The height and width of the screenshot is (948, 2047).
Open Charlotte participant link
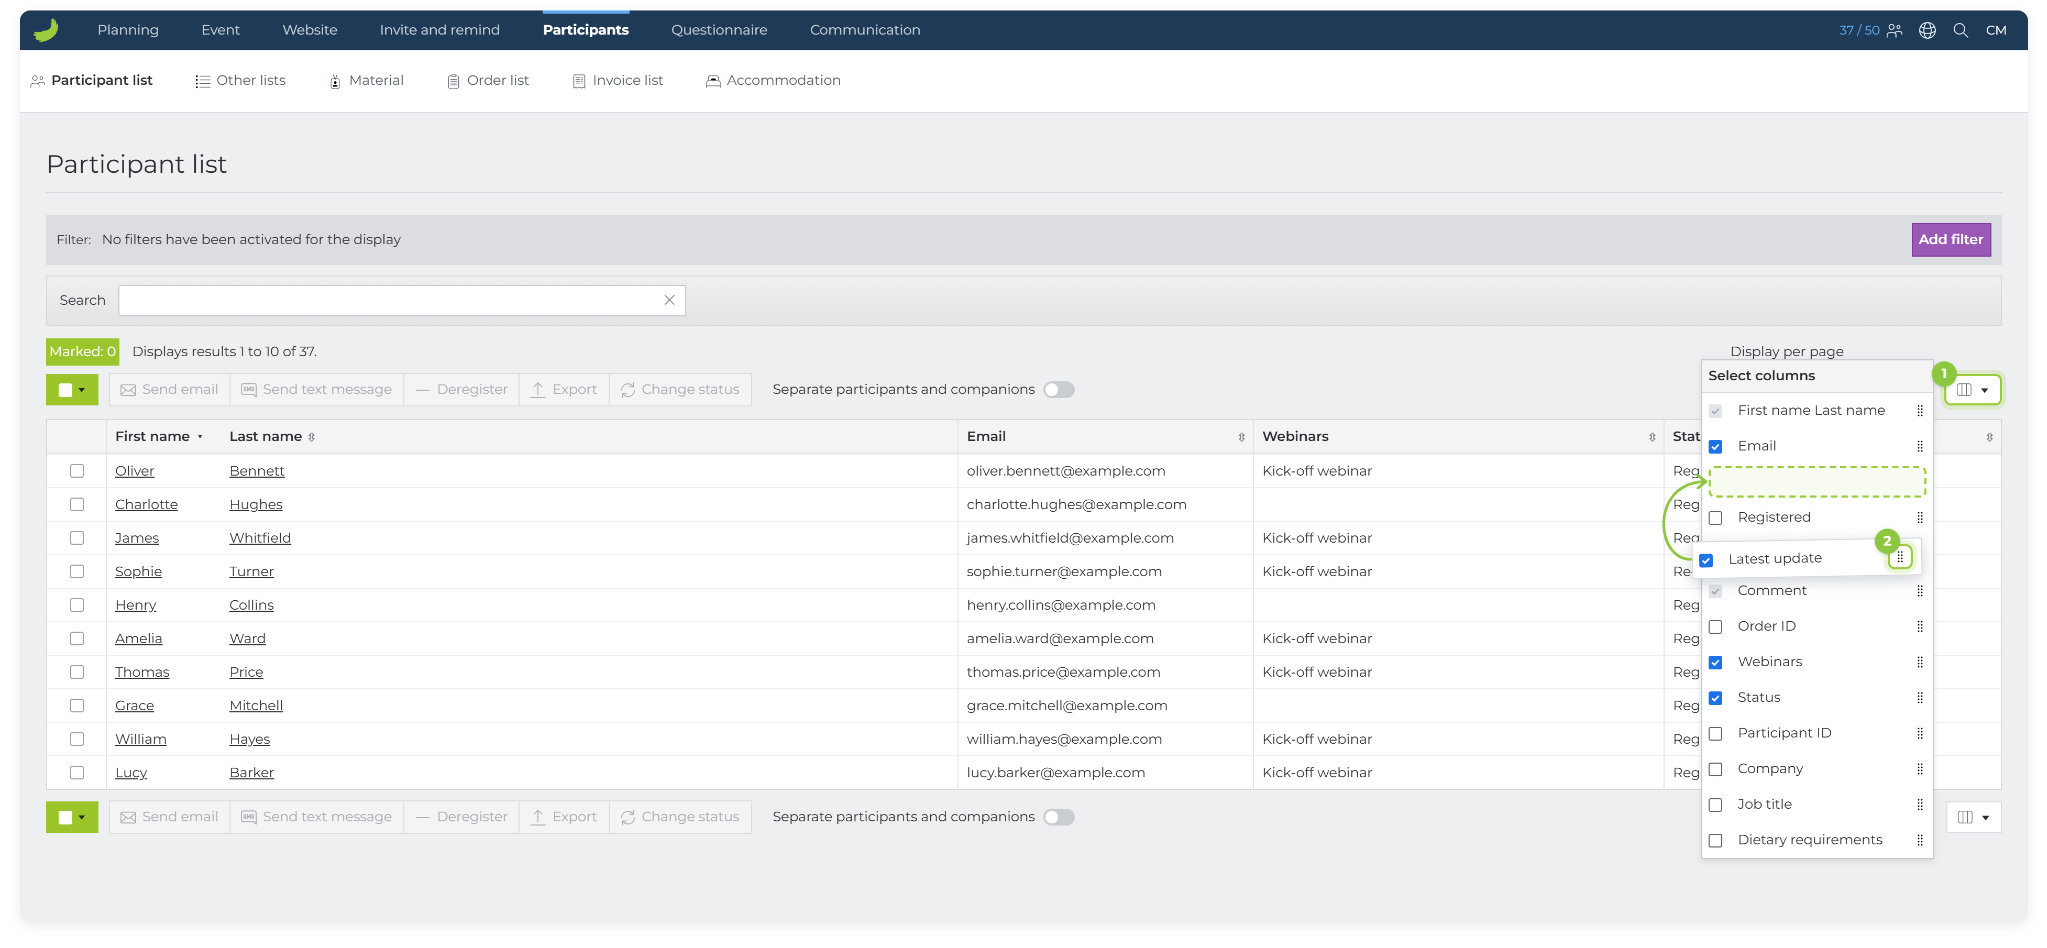(x=146, y=504)
